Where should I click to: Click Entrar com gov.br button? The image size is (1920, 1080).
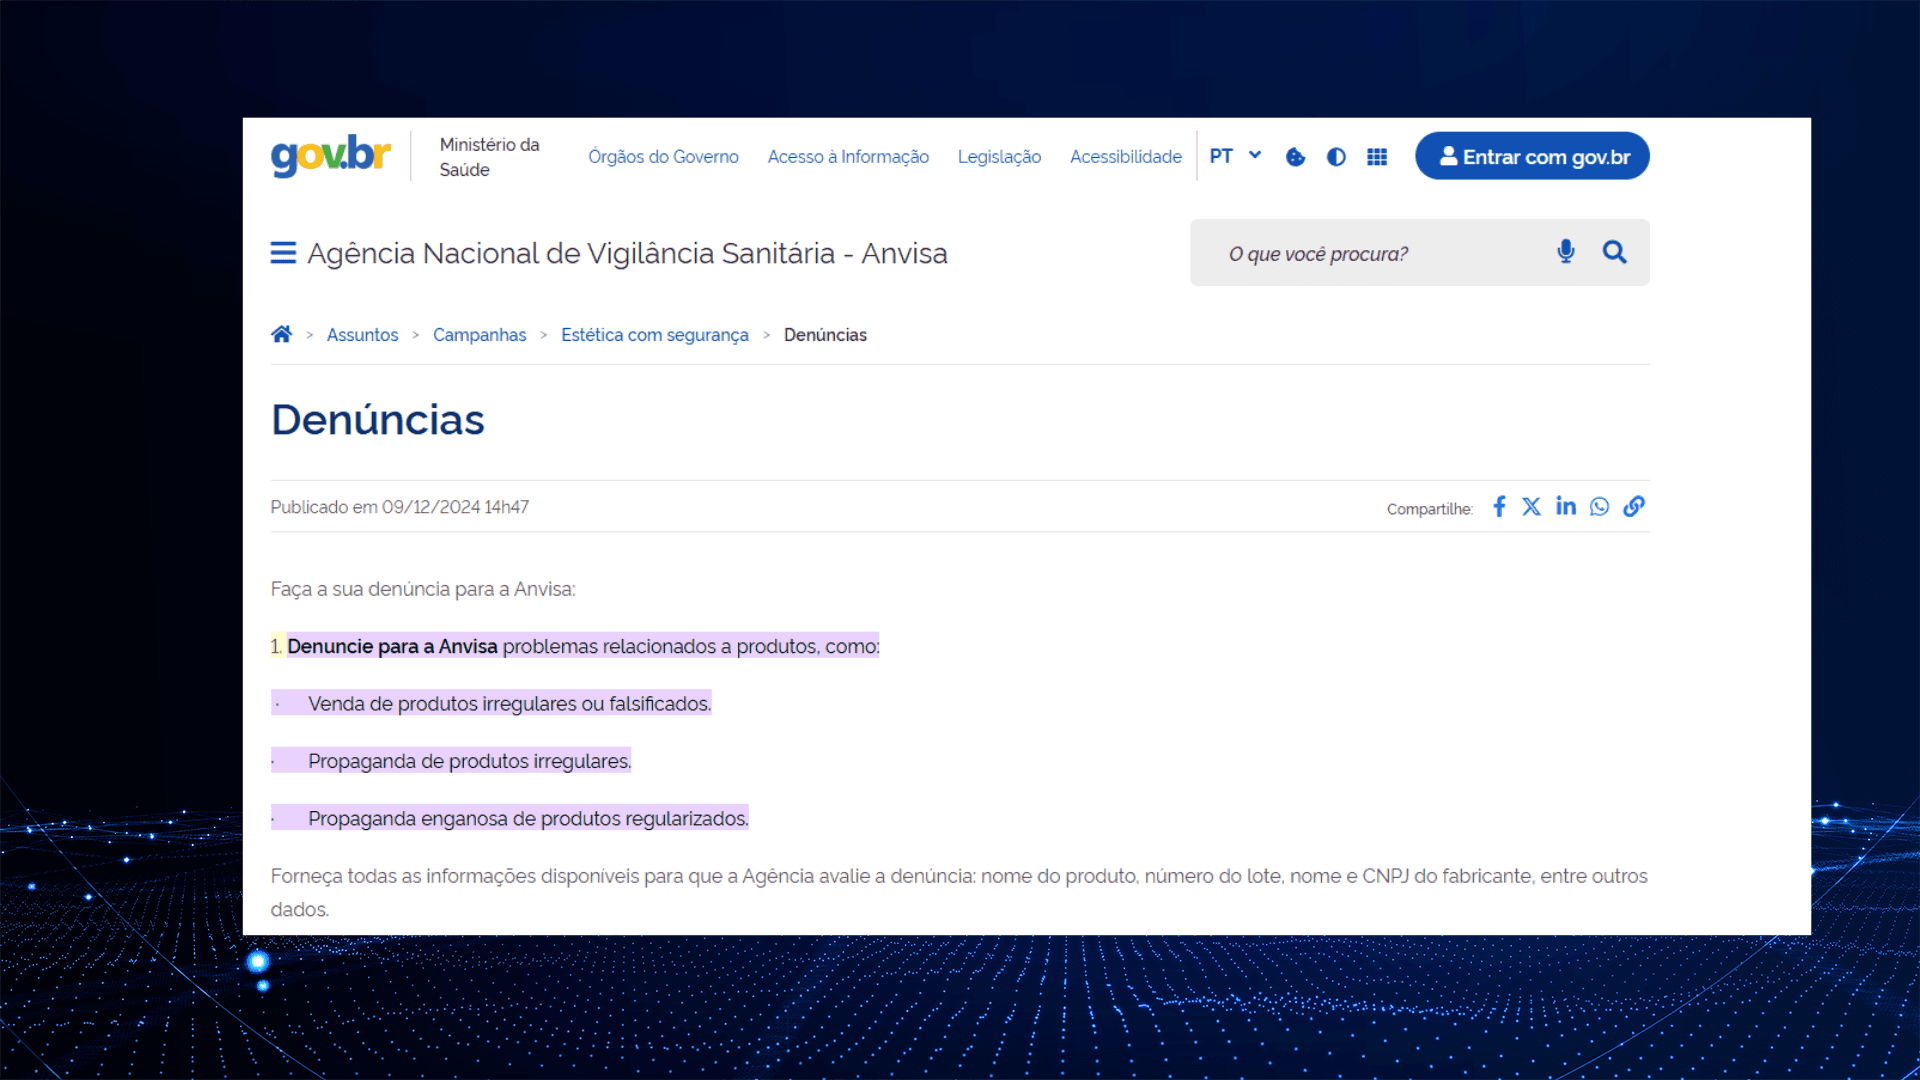click(1532, 156)
